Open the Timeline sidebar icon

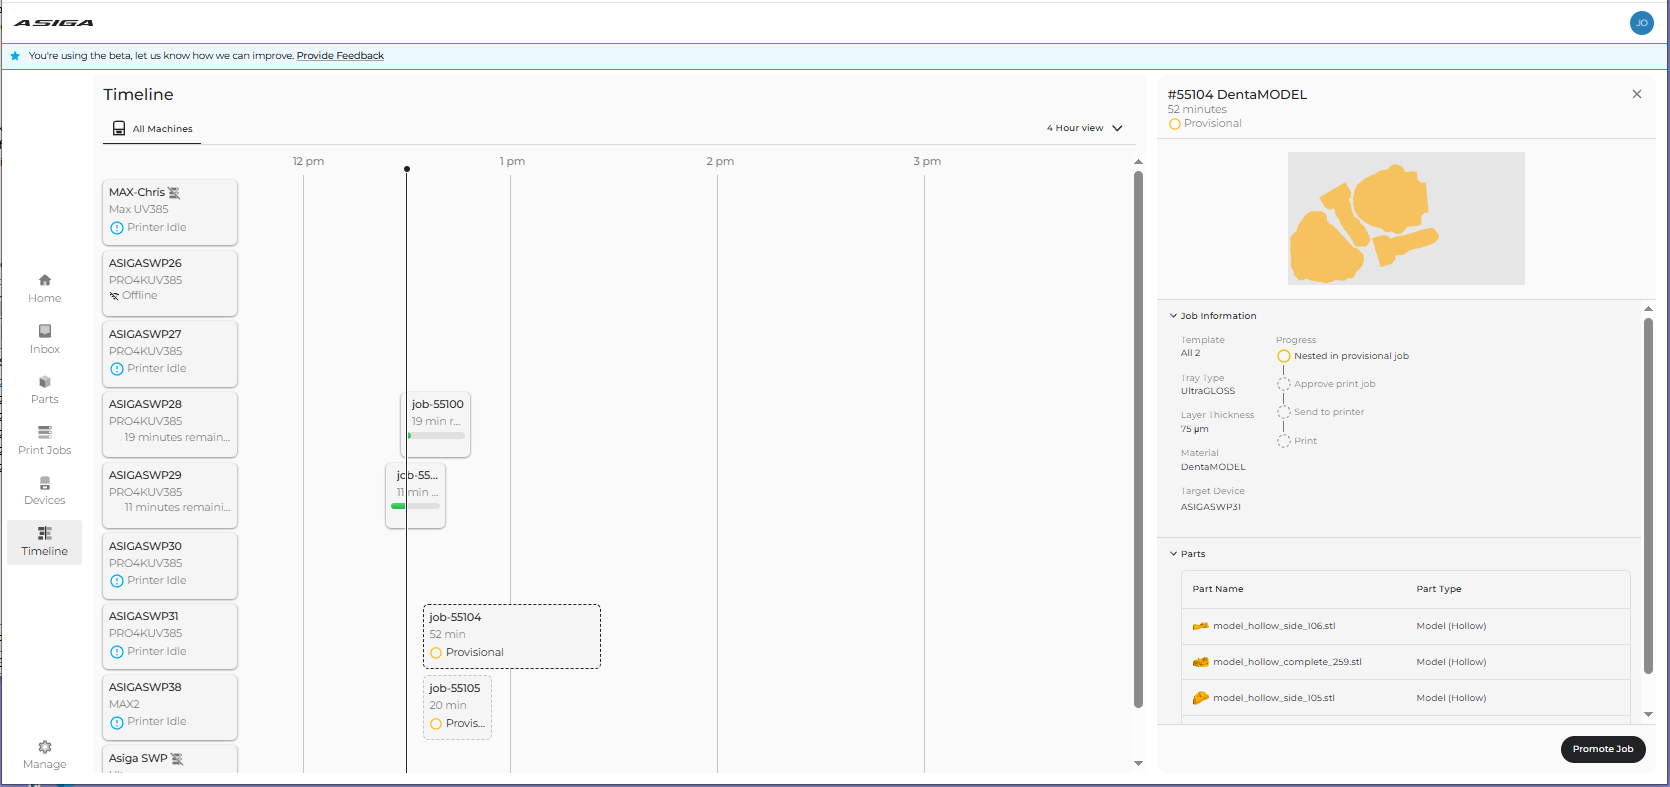(x=44, y=533)
